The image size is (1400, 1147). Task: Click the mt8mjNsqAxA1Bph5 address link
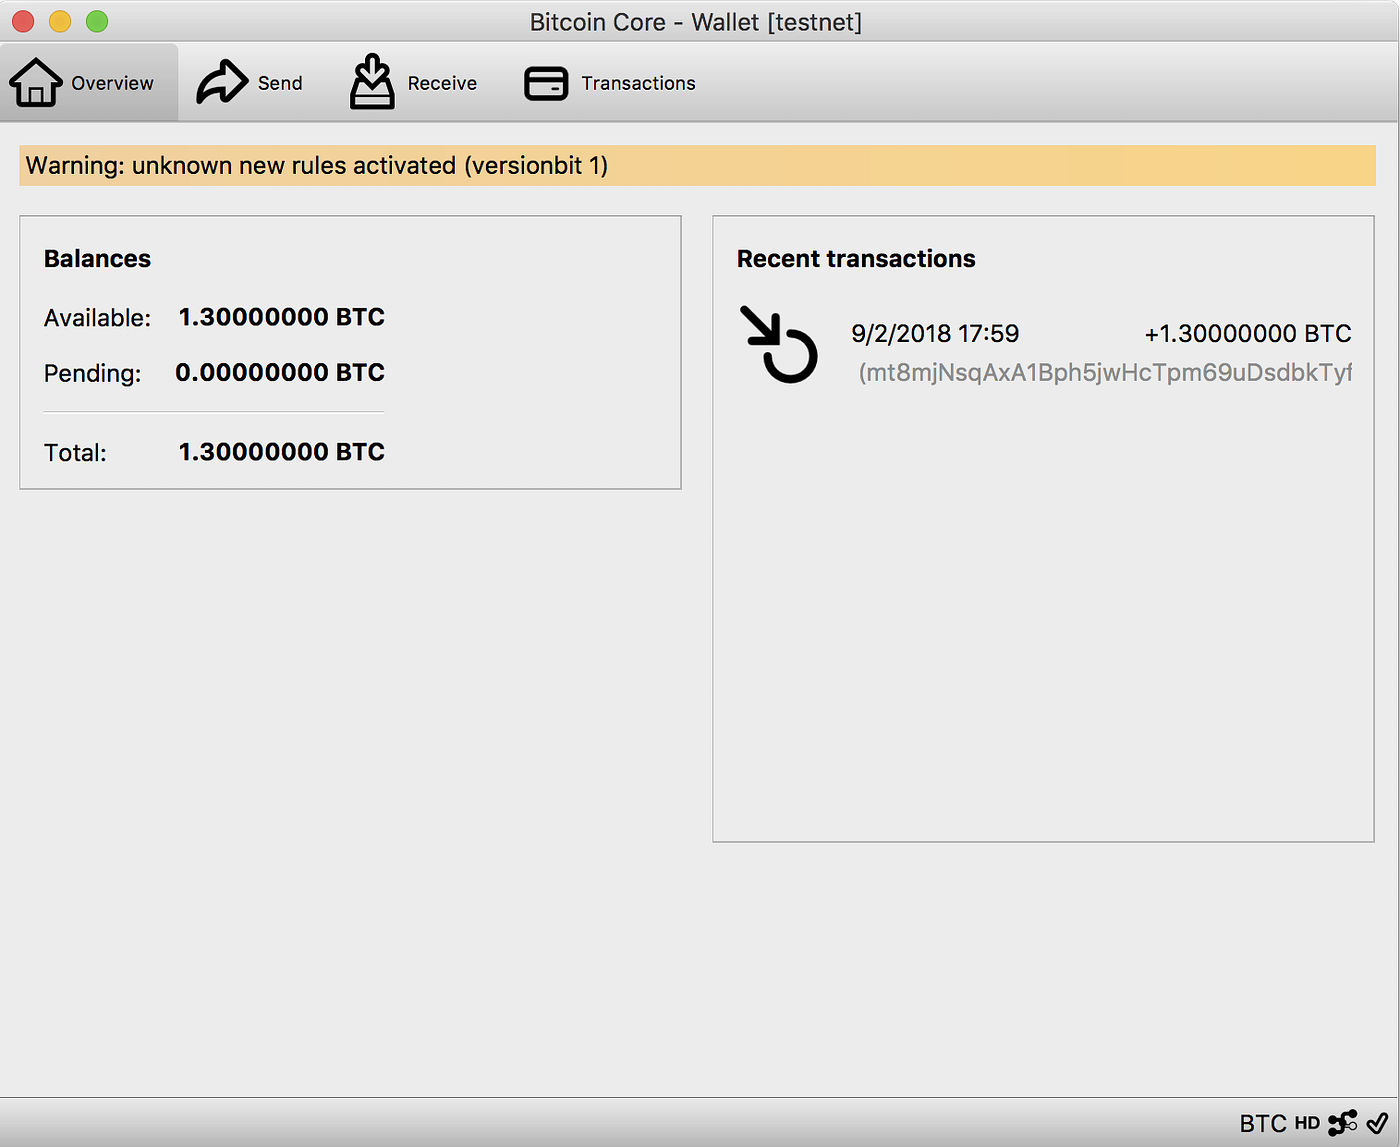click(x=1105, y=372)
